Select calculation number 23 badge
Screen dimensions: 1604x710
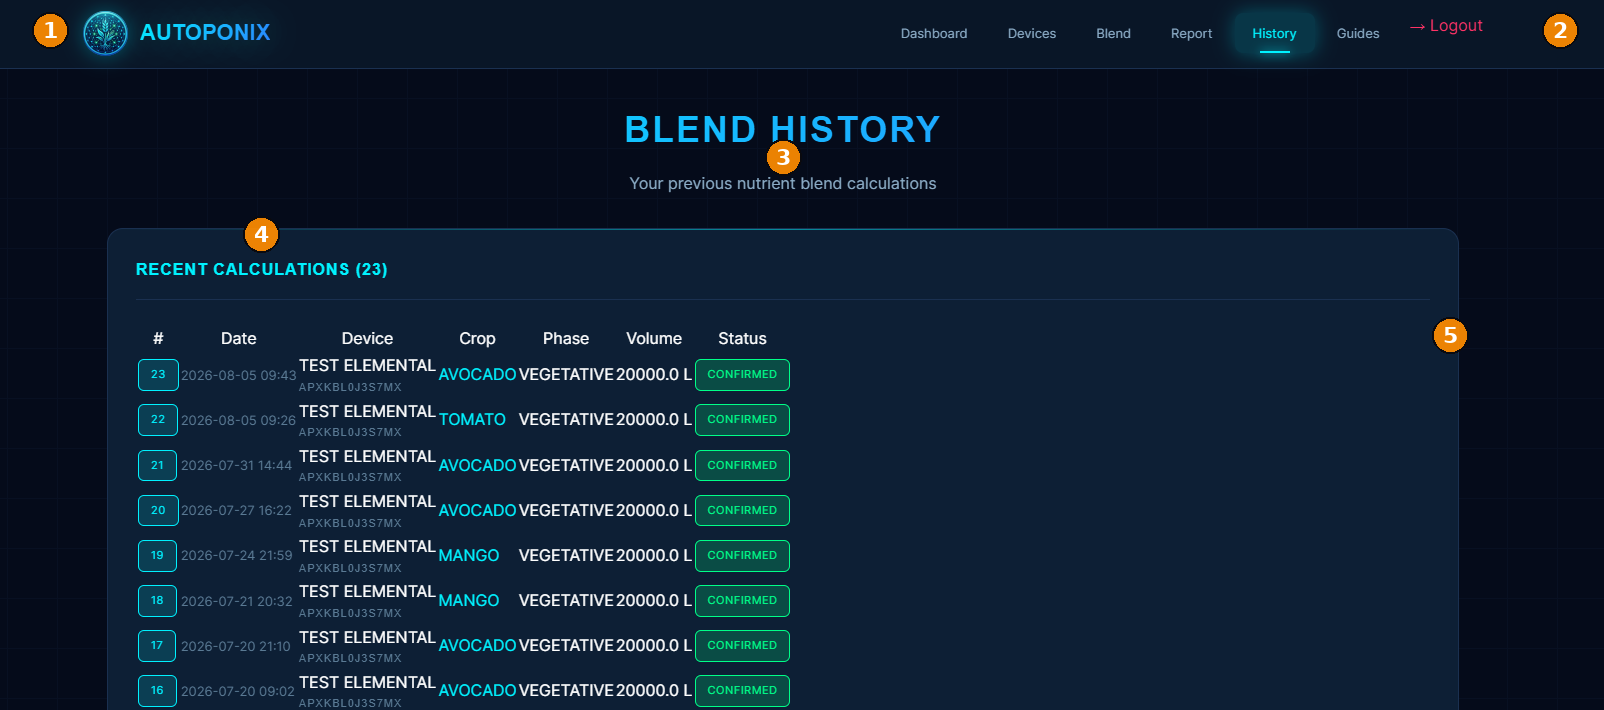(x=158, y=375)
